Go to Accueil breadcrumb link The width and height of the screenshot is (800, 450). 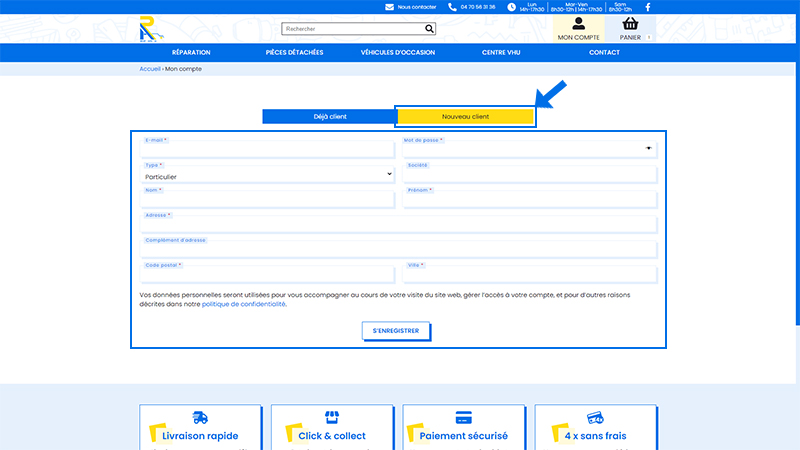[150, 69]
